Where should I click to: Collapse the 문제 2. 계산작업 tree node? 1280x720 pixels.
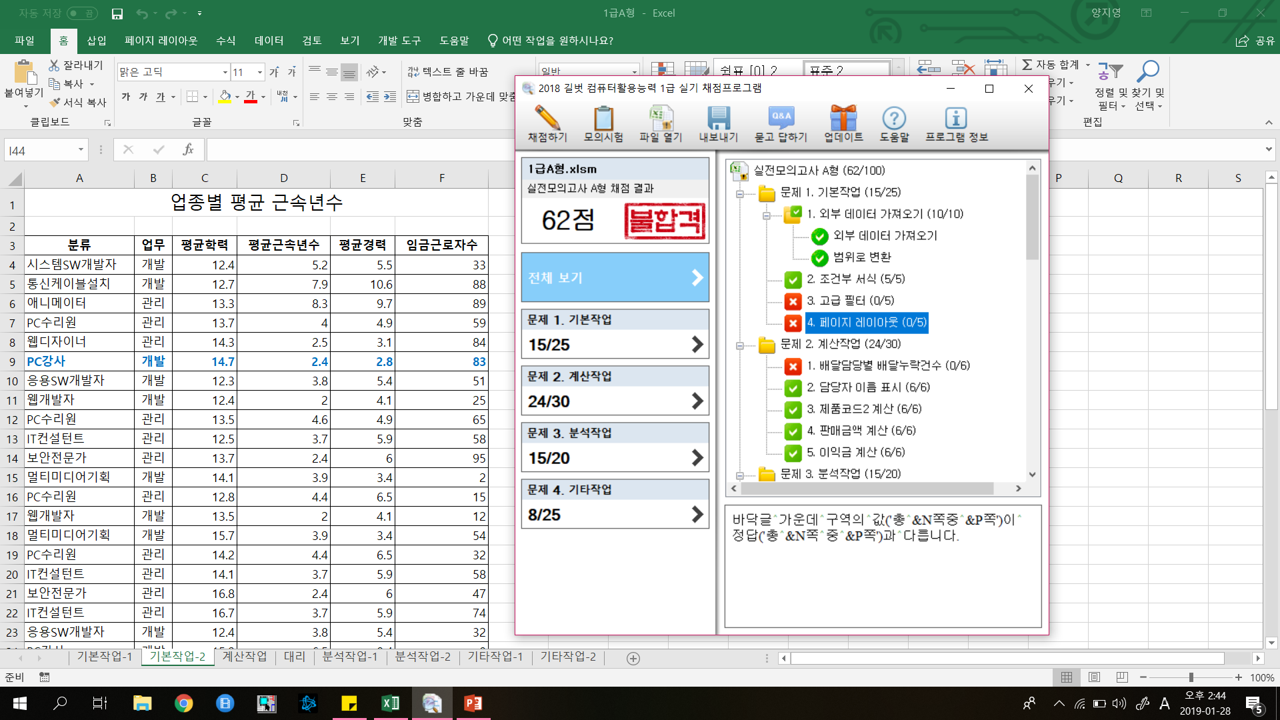[740, 345]
